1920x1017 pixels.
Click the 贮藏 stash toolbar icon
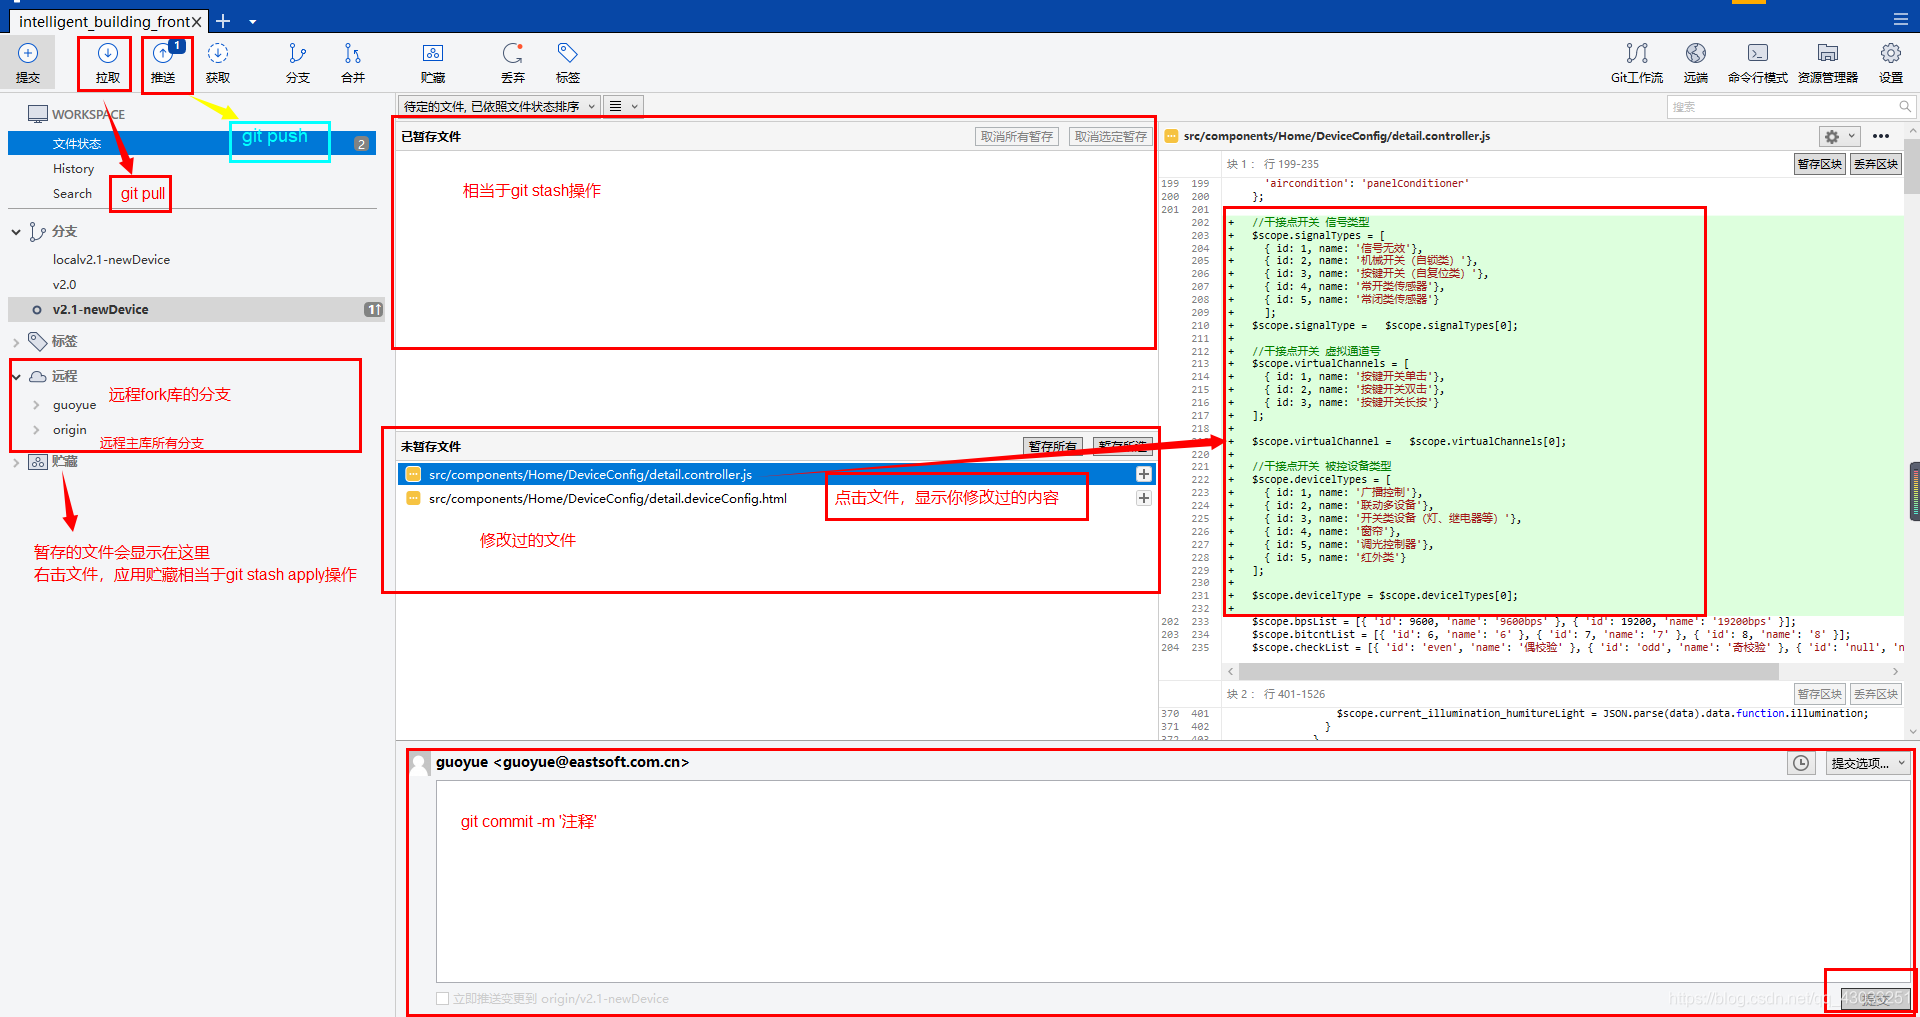(433, 62)
